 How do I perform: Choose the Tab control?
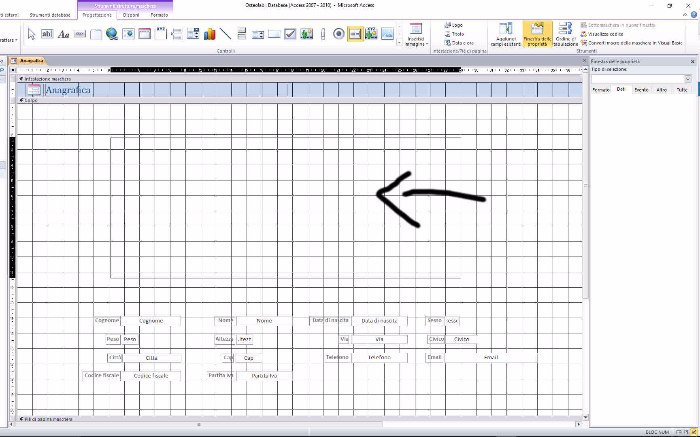pos(96,34)
